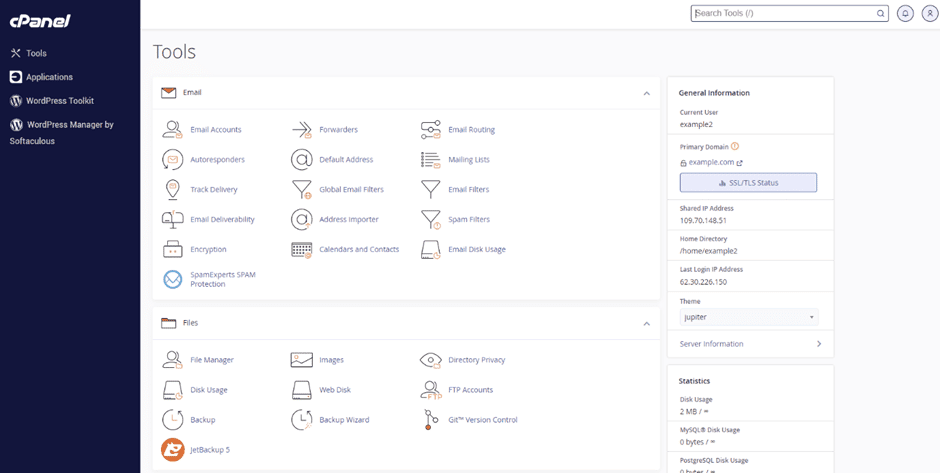
Task: Click the Spam Filters funnel icon
Action: 430,219
